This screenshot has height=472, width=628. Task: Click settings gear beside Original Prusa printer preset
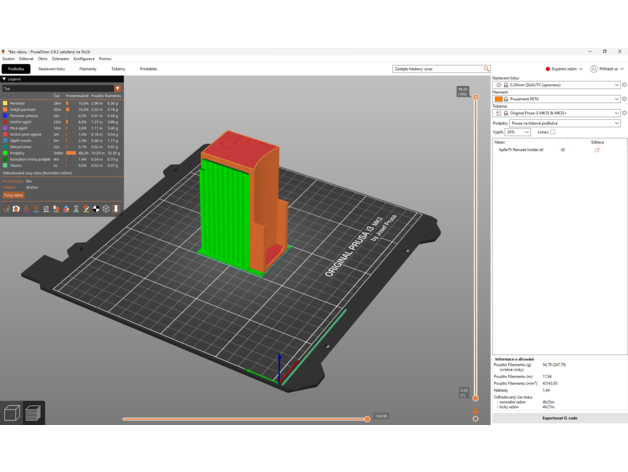(624, 113)
